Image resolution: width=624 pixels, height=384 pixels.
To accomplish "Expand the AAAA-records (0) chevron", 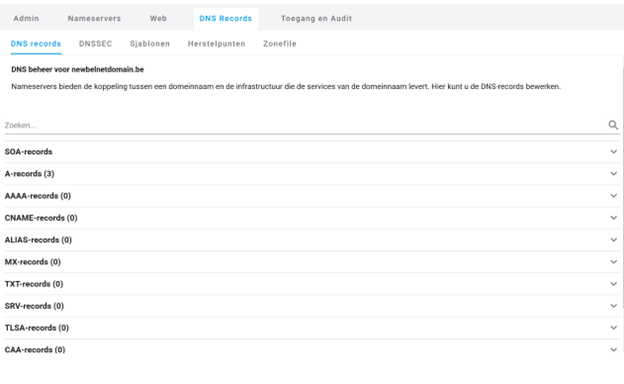I will [613, 196].
